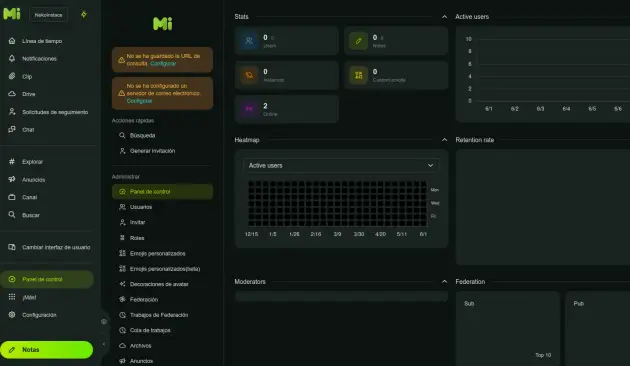Screen dimensions: 630x366
Task: Click Configurar link in URL warning
Action: tap(163, 63)
